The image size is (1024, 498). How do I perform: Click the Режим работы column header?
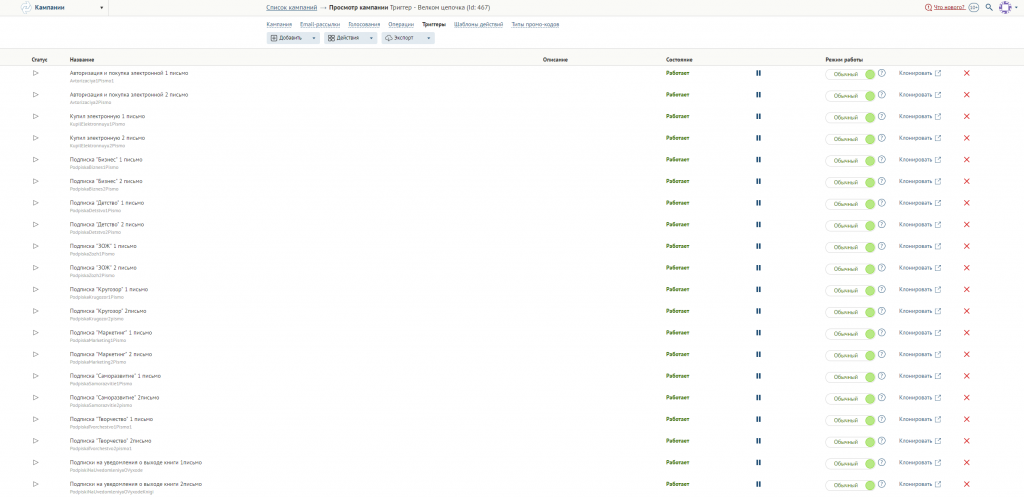point(844,59)
